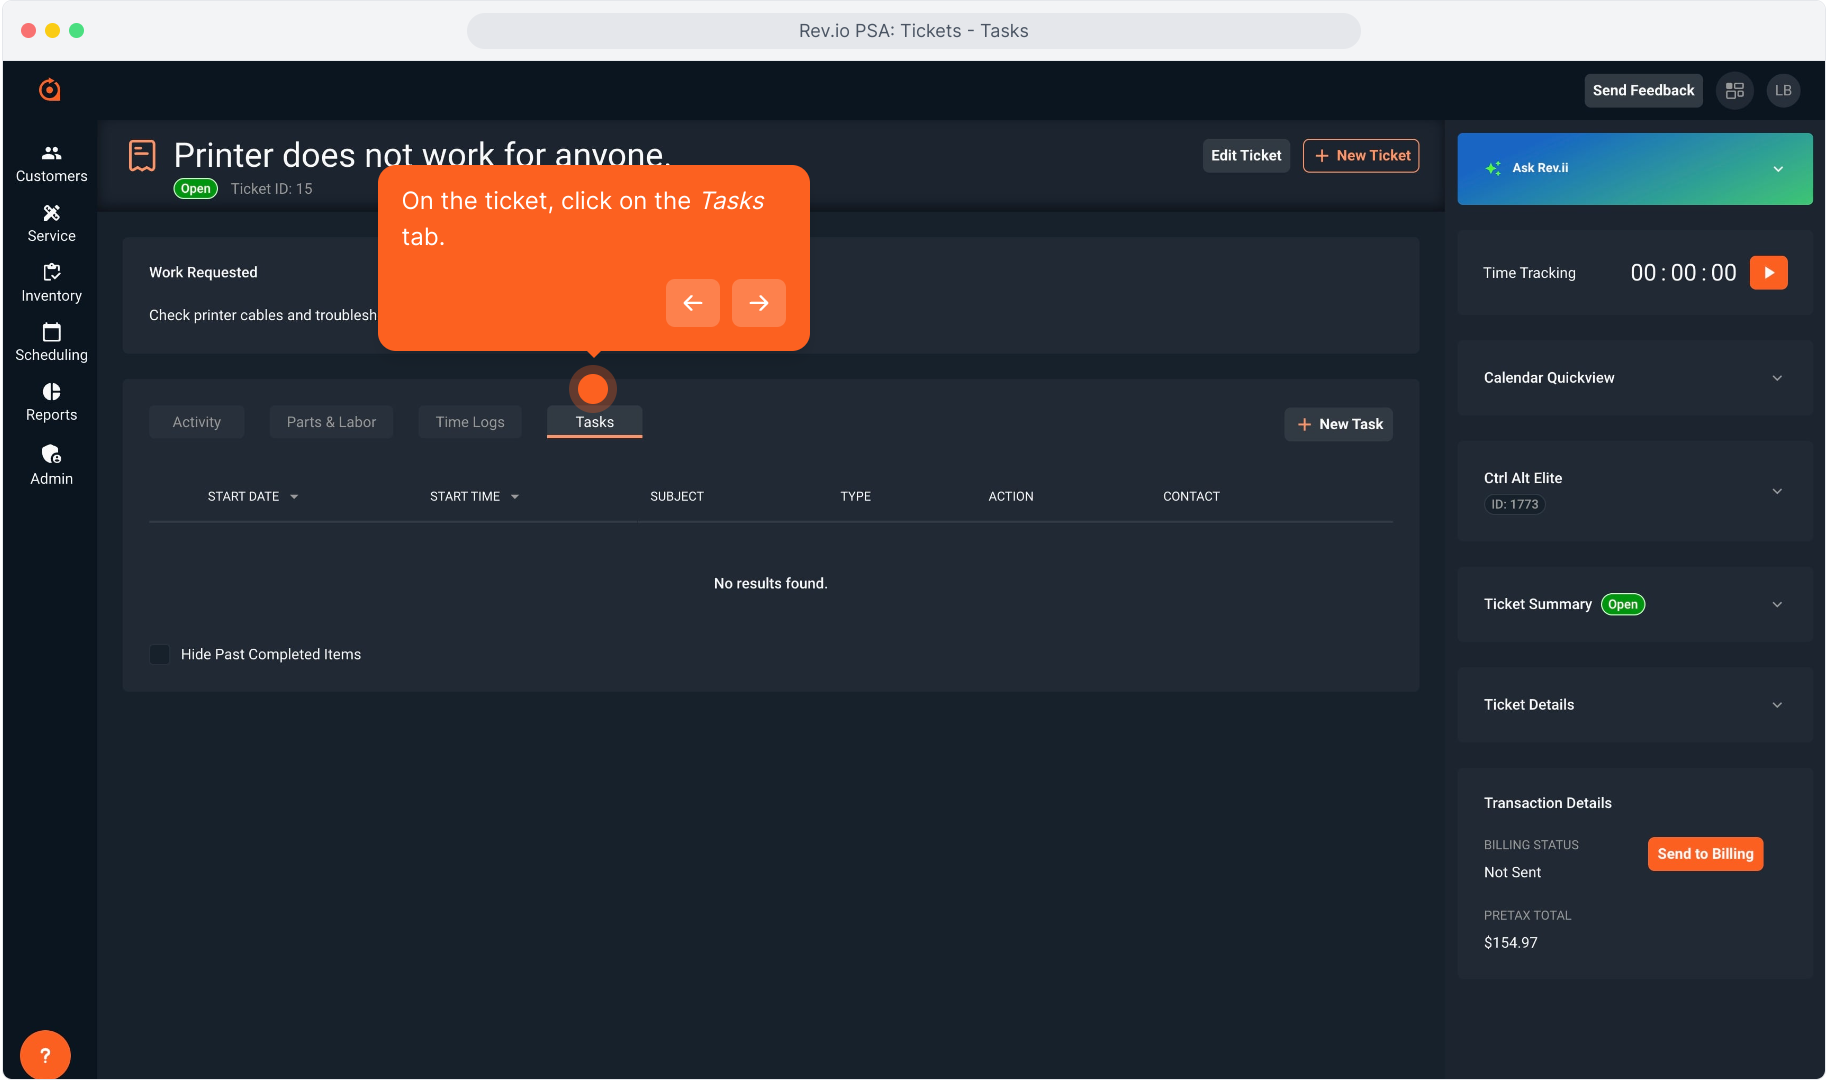Click the Send to Billing button
This screenshot has height=1080, width=1828.
pyautogui.click(x=1705, y=854)
